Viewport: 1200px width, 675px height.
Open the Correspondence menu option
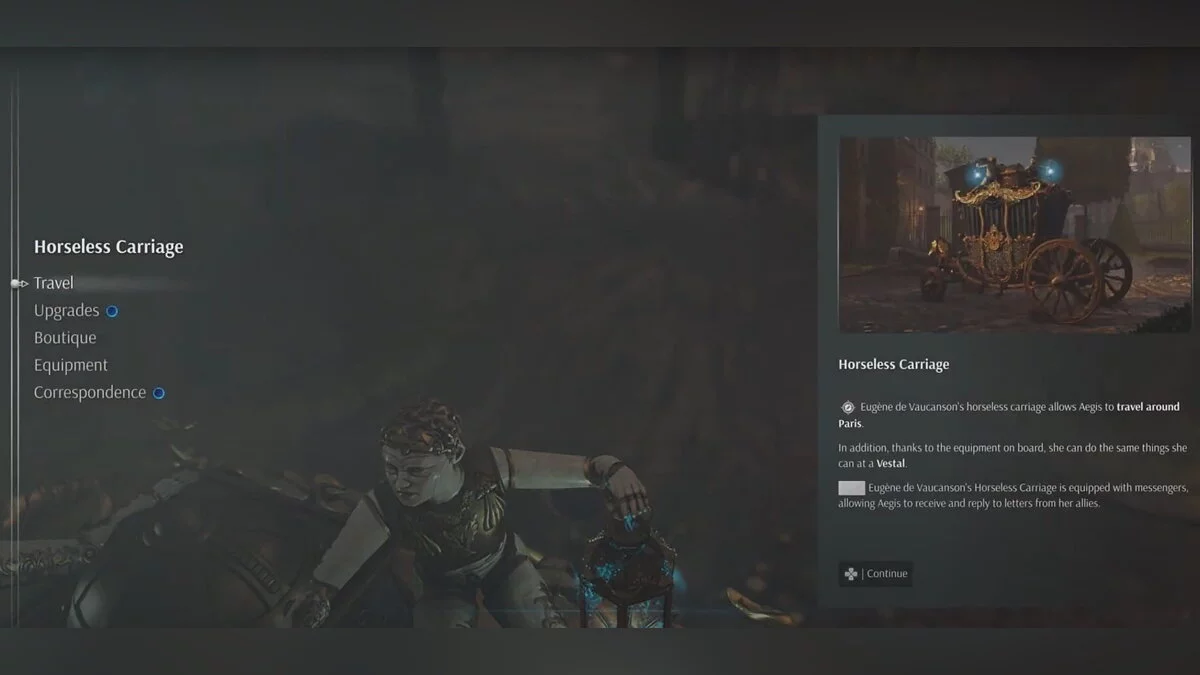pyautogui.click(x=90, y=392)
